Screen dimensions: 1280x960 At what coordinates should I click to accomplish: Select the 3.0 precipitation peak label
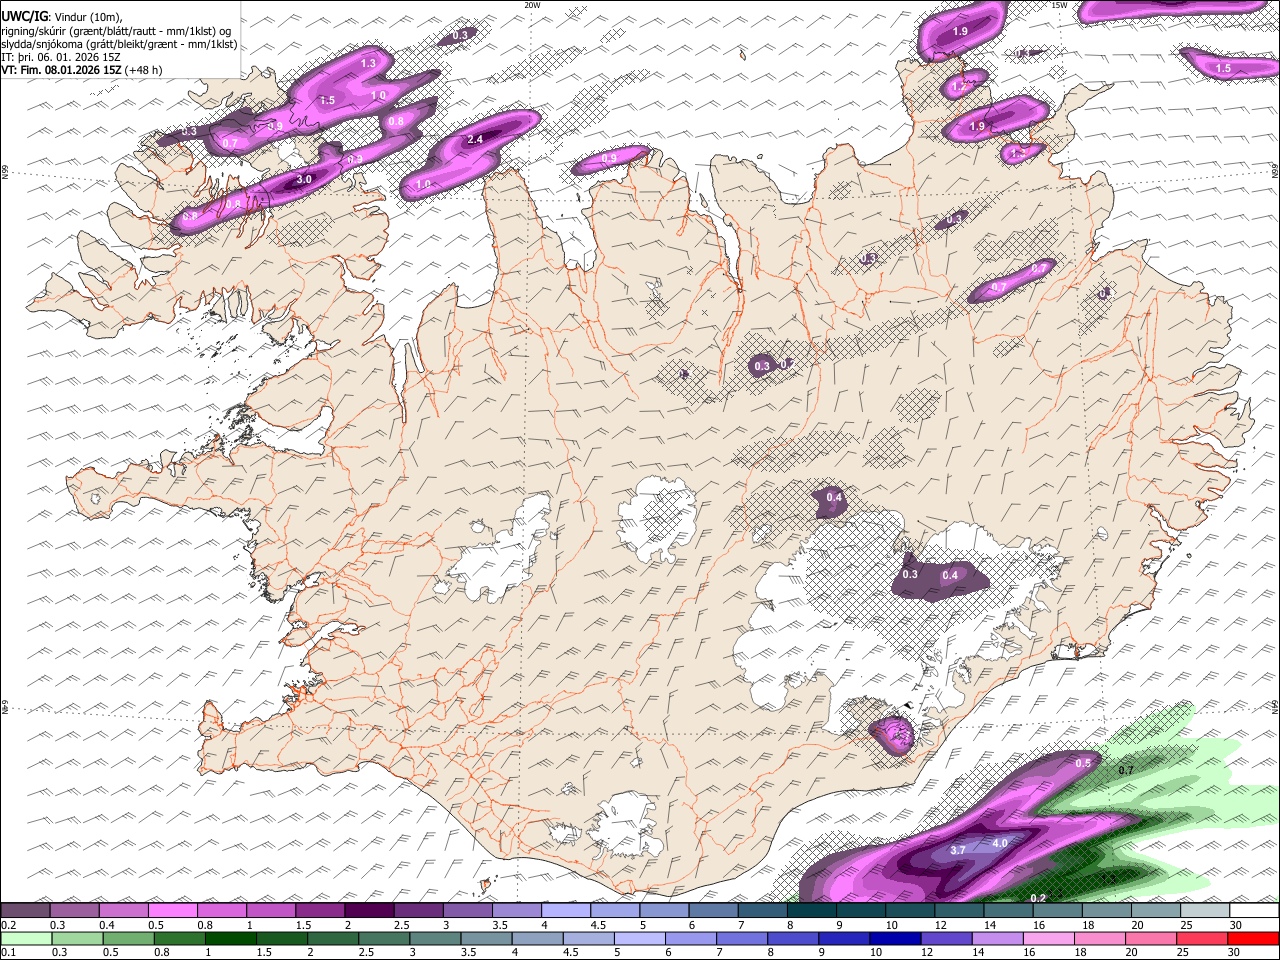click(305, 179)
